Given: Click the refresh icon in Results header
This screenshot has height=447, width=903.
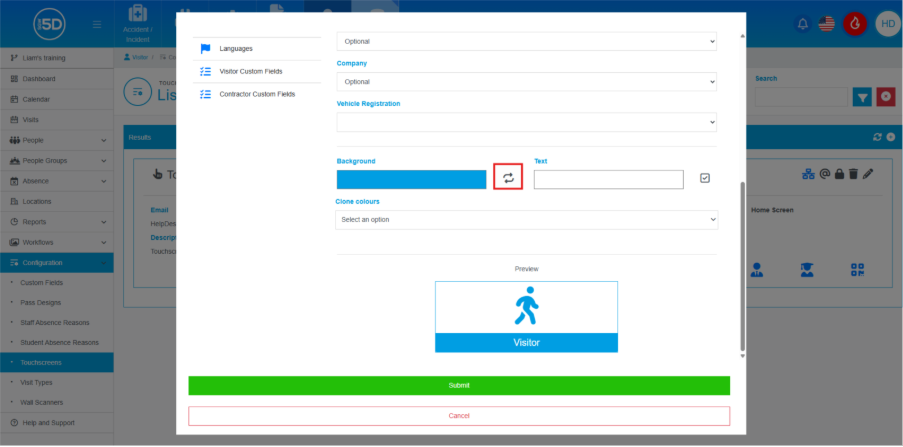Looking at the screenshot, I should click(878, 137).
